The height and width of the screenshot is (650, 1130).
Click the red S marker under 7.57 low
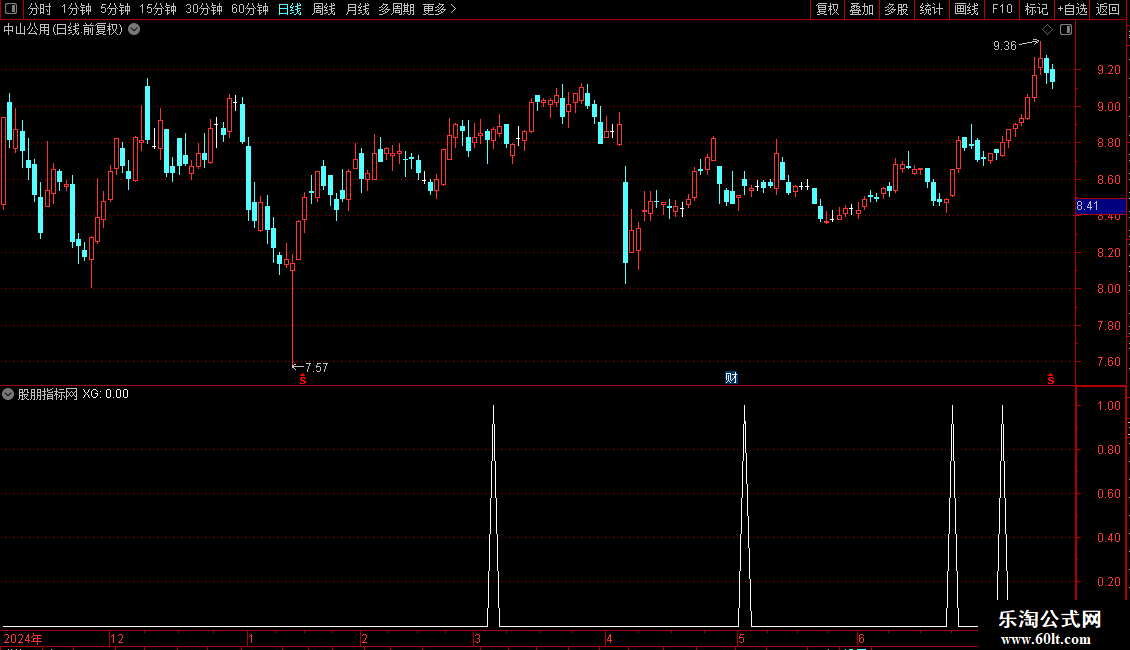(303, 379)
